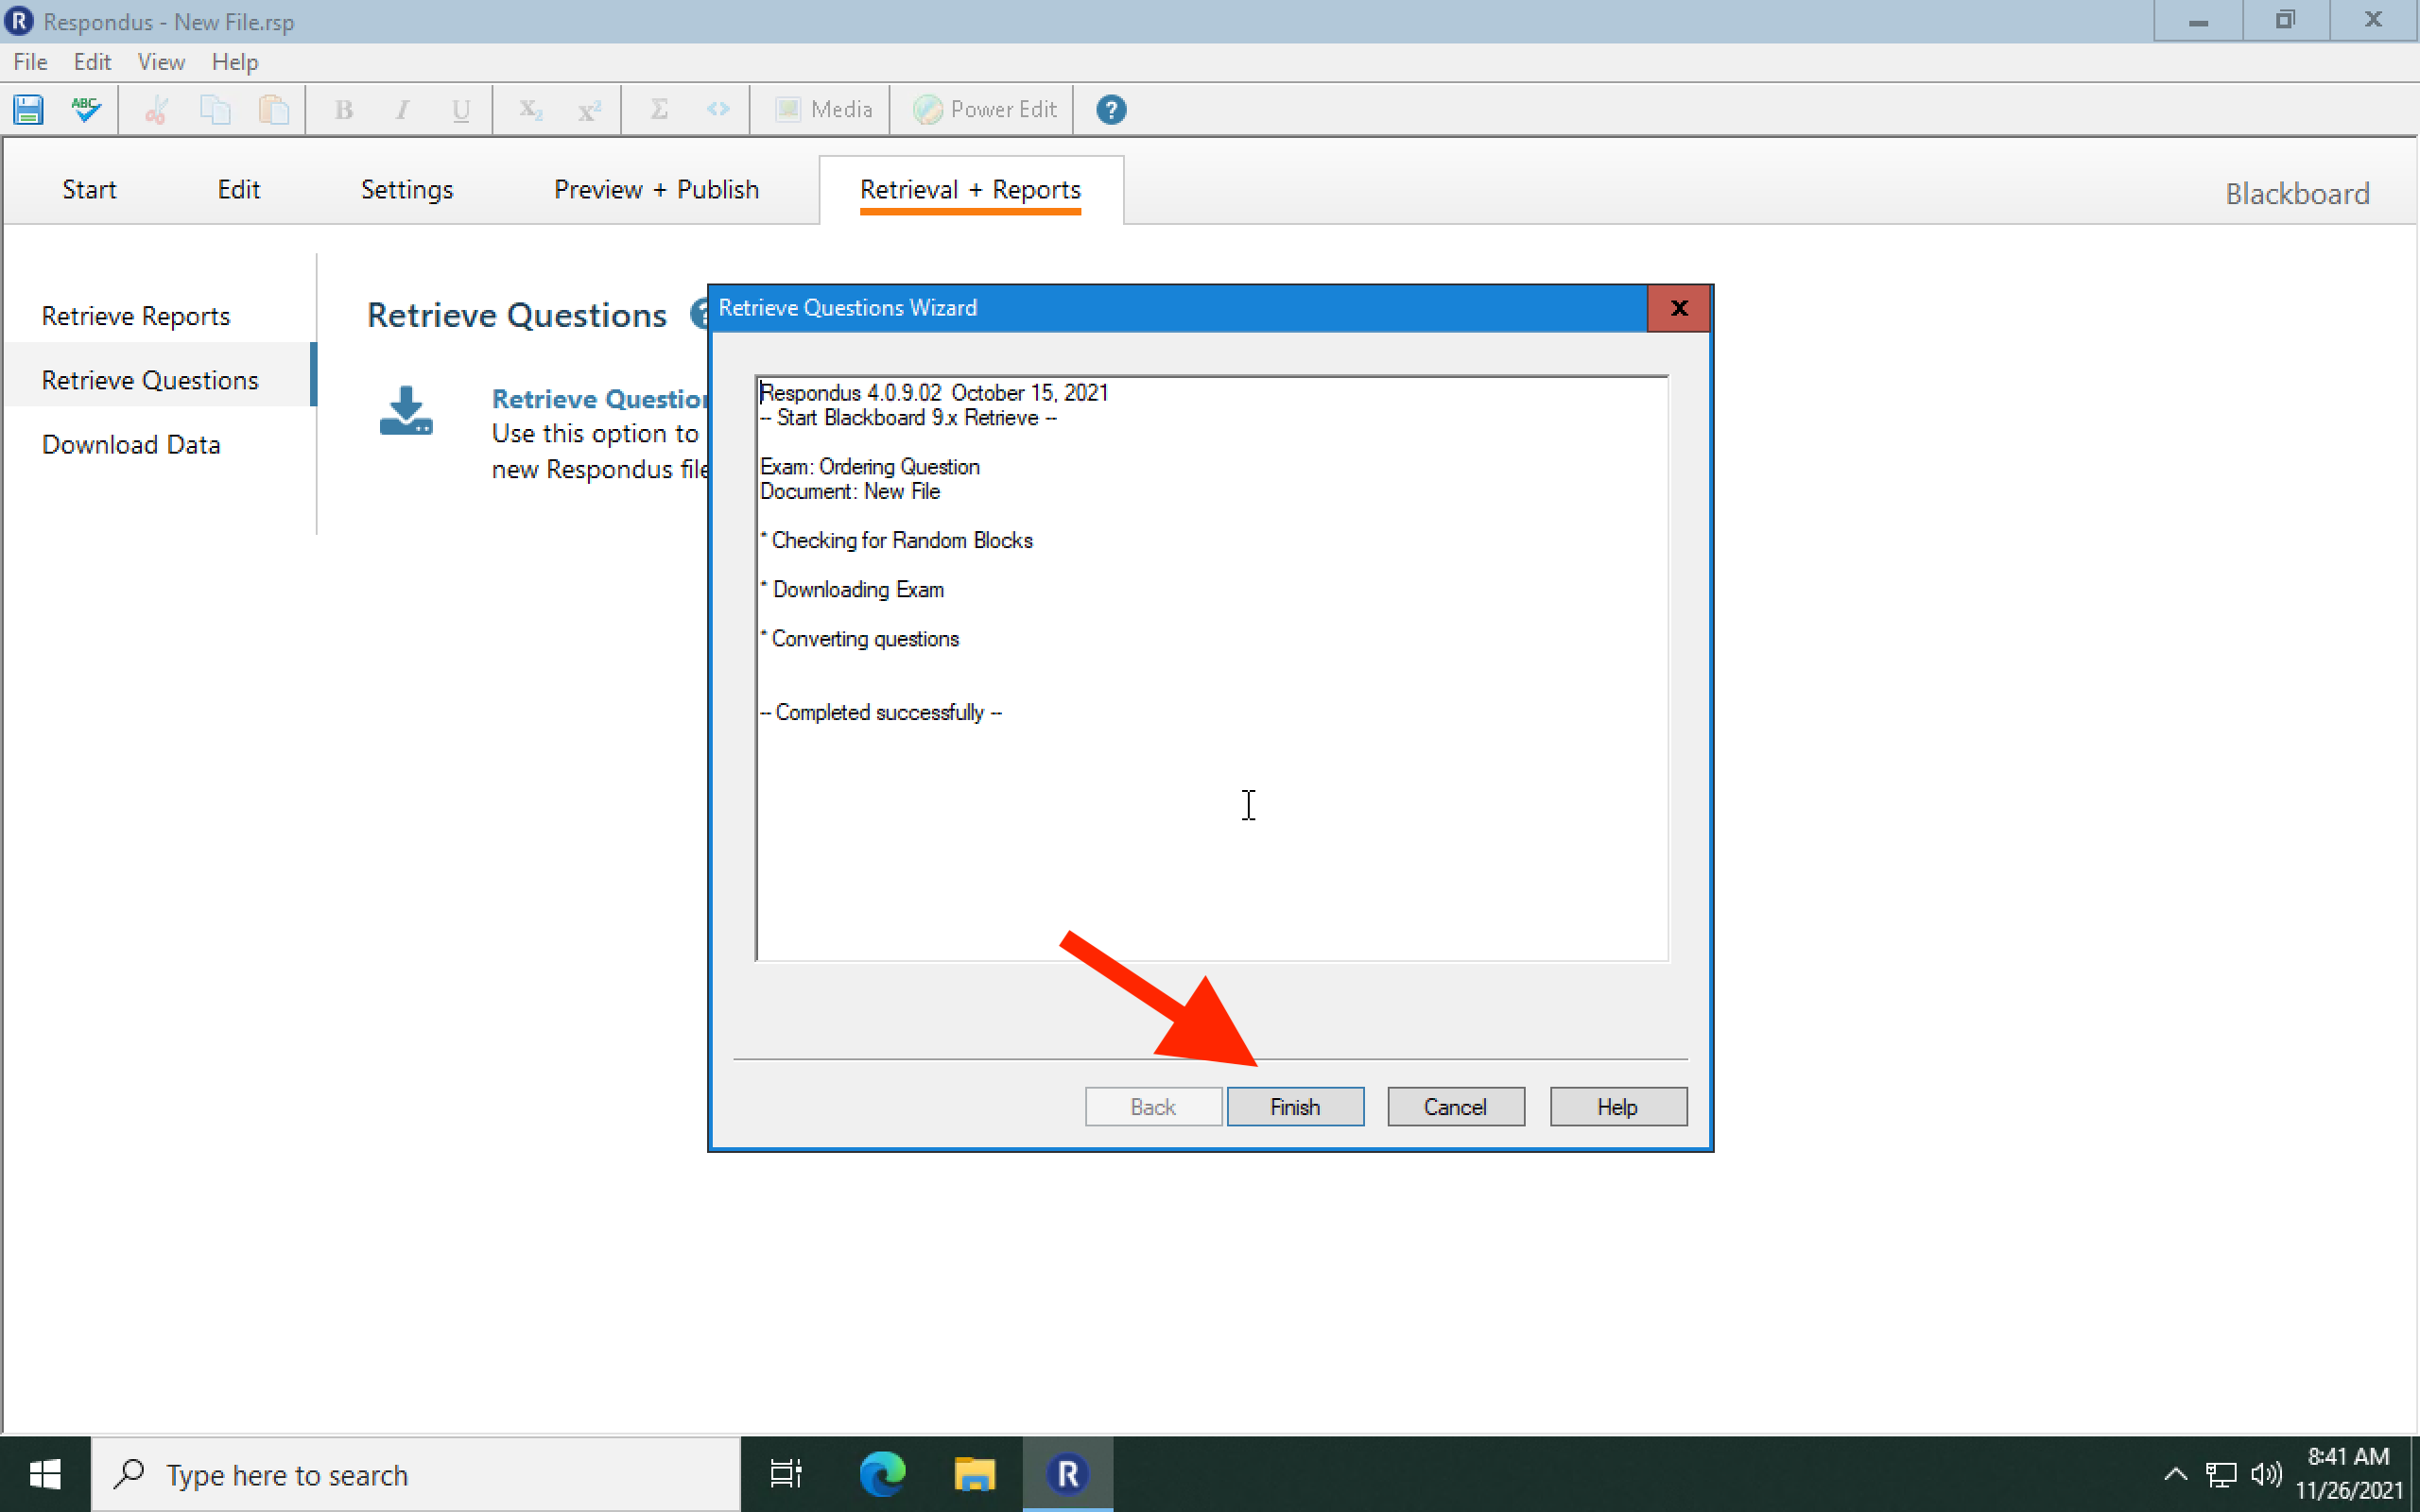Click the Retrieve Questions download icon
Screen dimensions: 2420x1512
[406, 411]
